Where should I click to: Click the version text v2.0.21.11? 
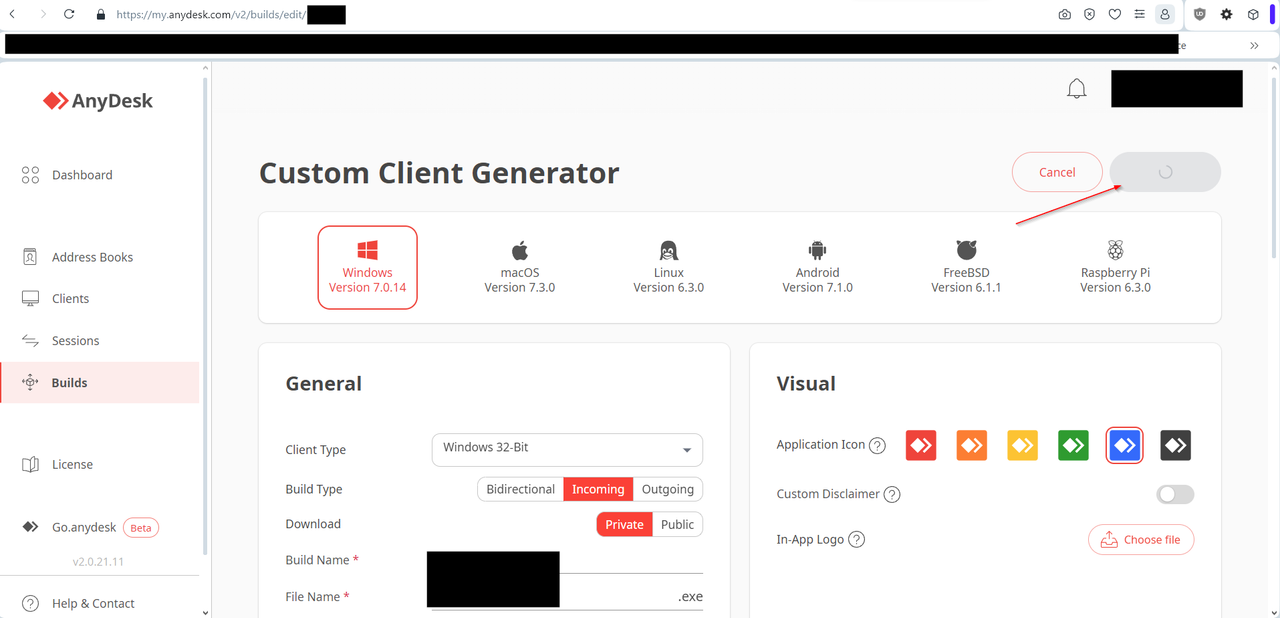tap(98, 562)
